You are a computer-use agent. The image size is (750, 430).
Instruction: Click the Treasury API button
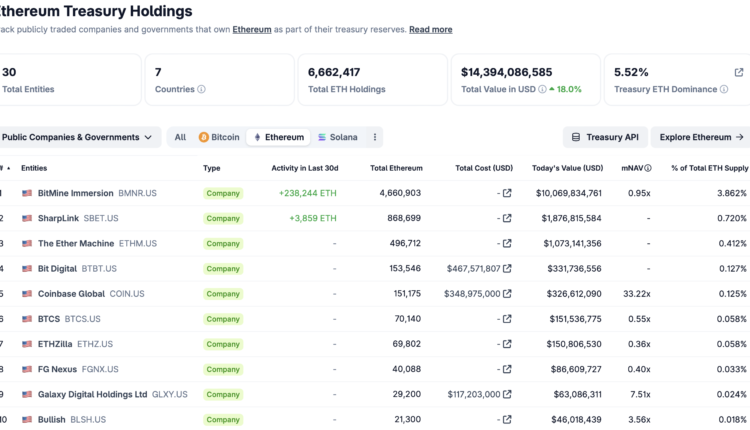click(604, 137)
